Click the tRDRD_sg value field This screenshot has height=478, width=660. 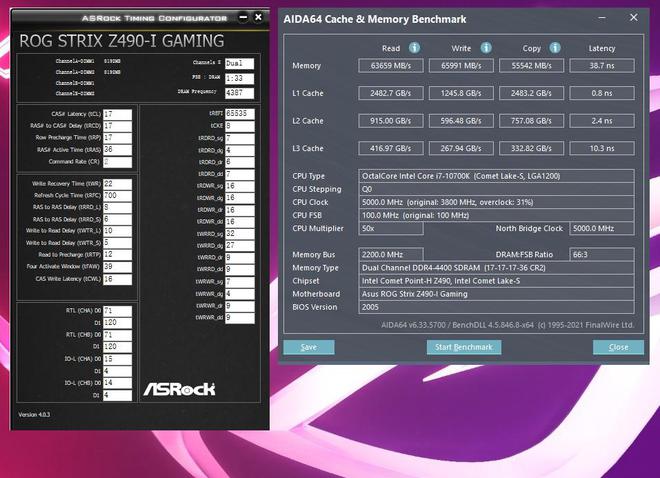240,138
